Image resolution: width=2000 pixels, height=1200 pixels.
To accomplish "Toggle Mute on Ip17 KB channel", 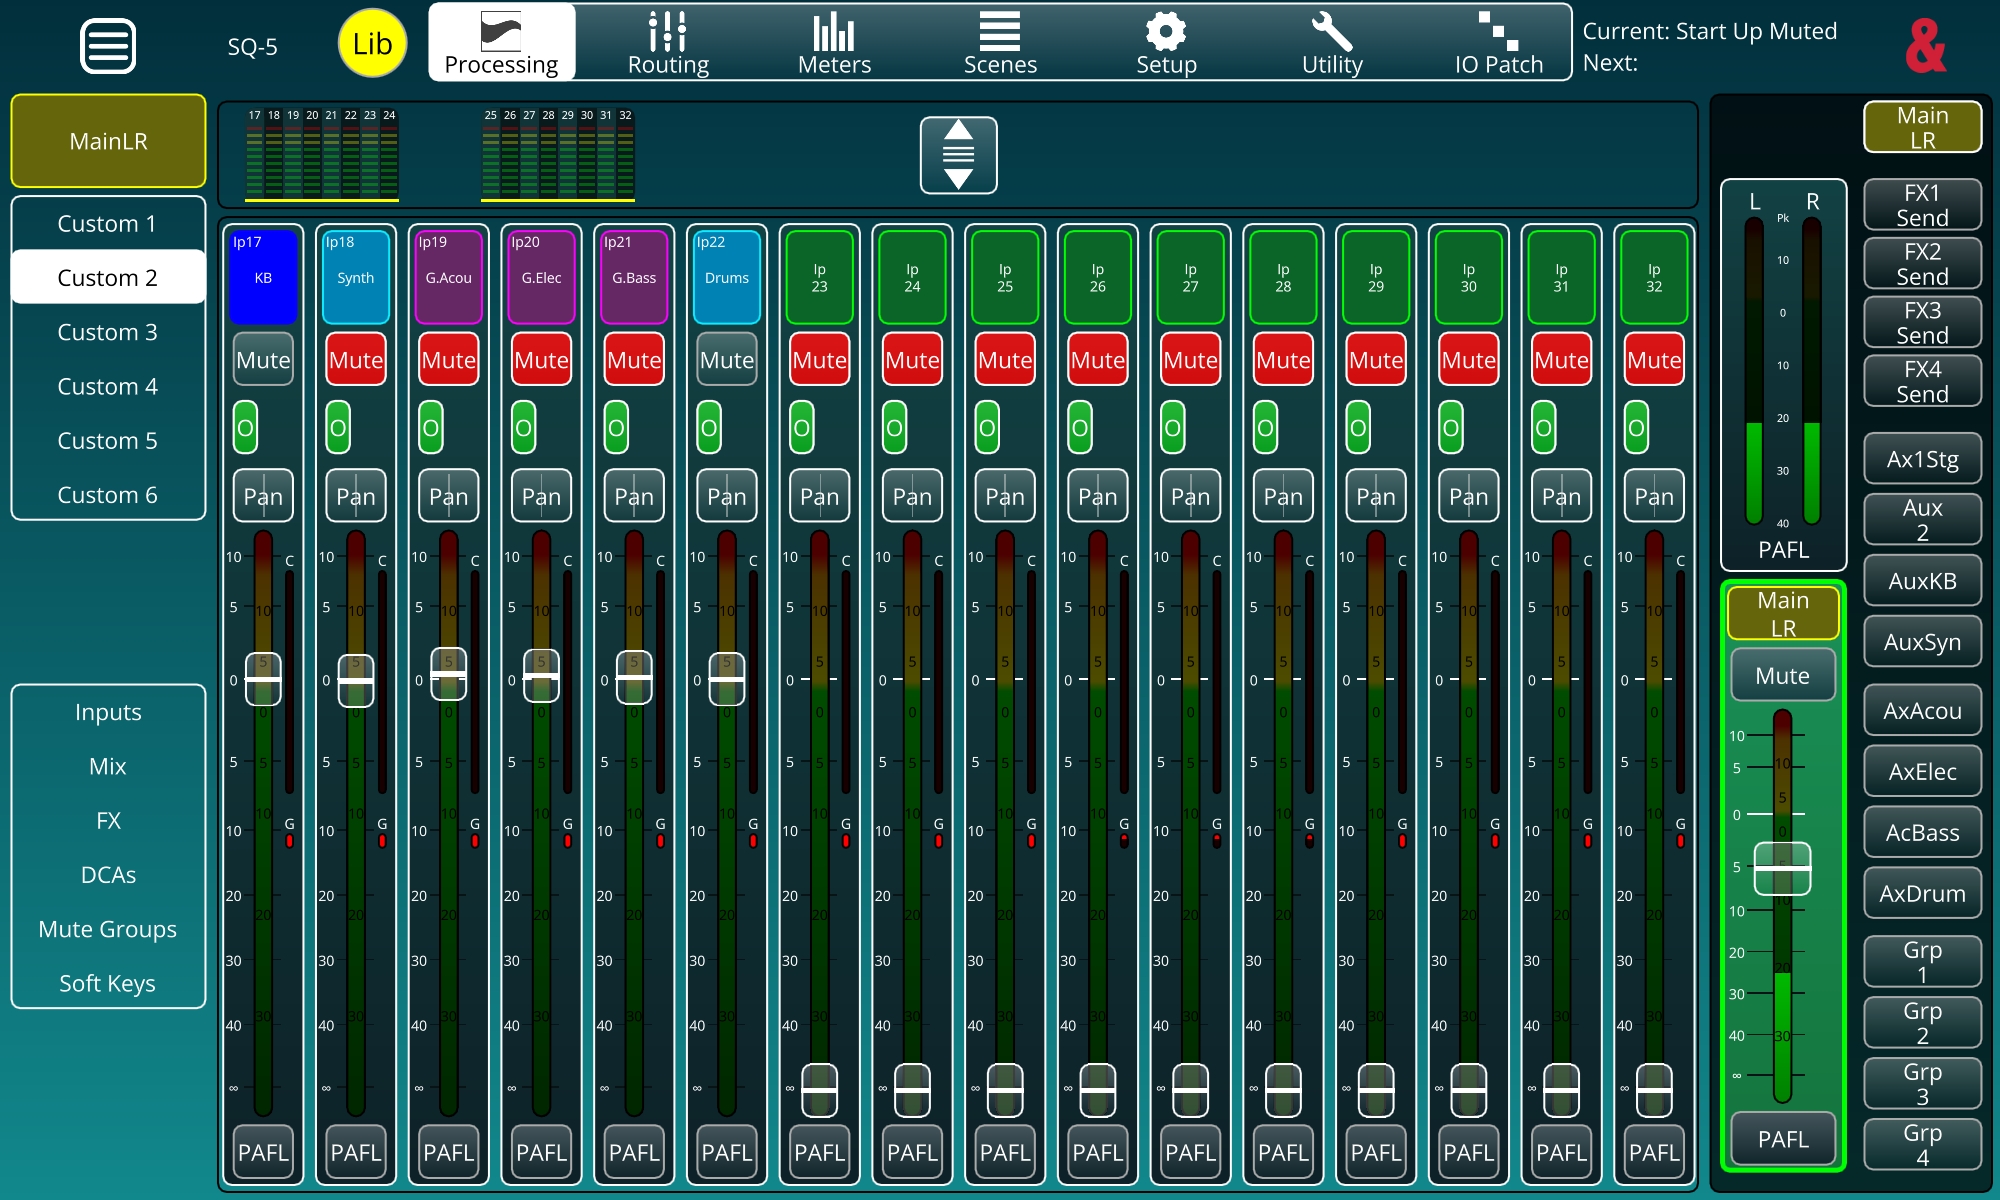I will 263,360.
